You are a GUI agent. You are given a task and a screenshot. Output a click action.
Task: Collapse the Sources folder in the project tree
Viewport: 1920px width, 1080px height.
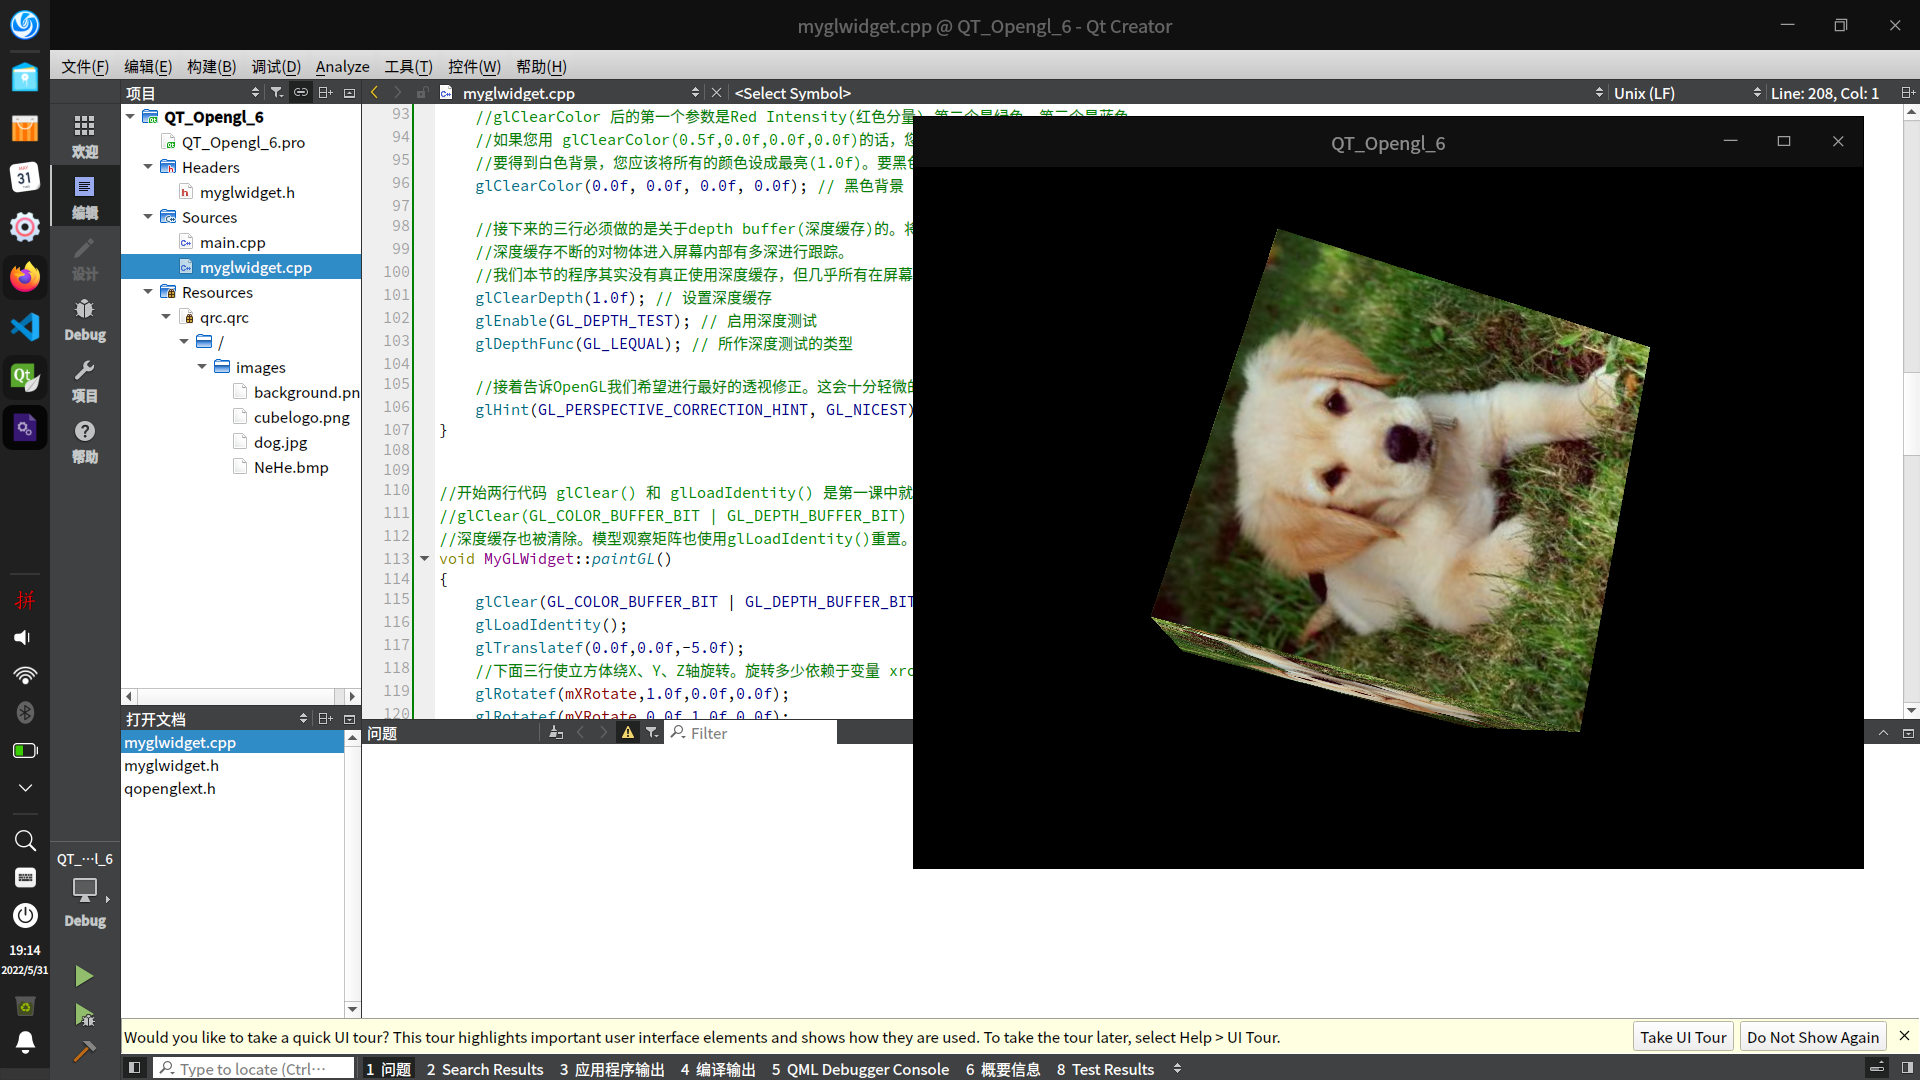[x=148, y=217]
